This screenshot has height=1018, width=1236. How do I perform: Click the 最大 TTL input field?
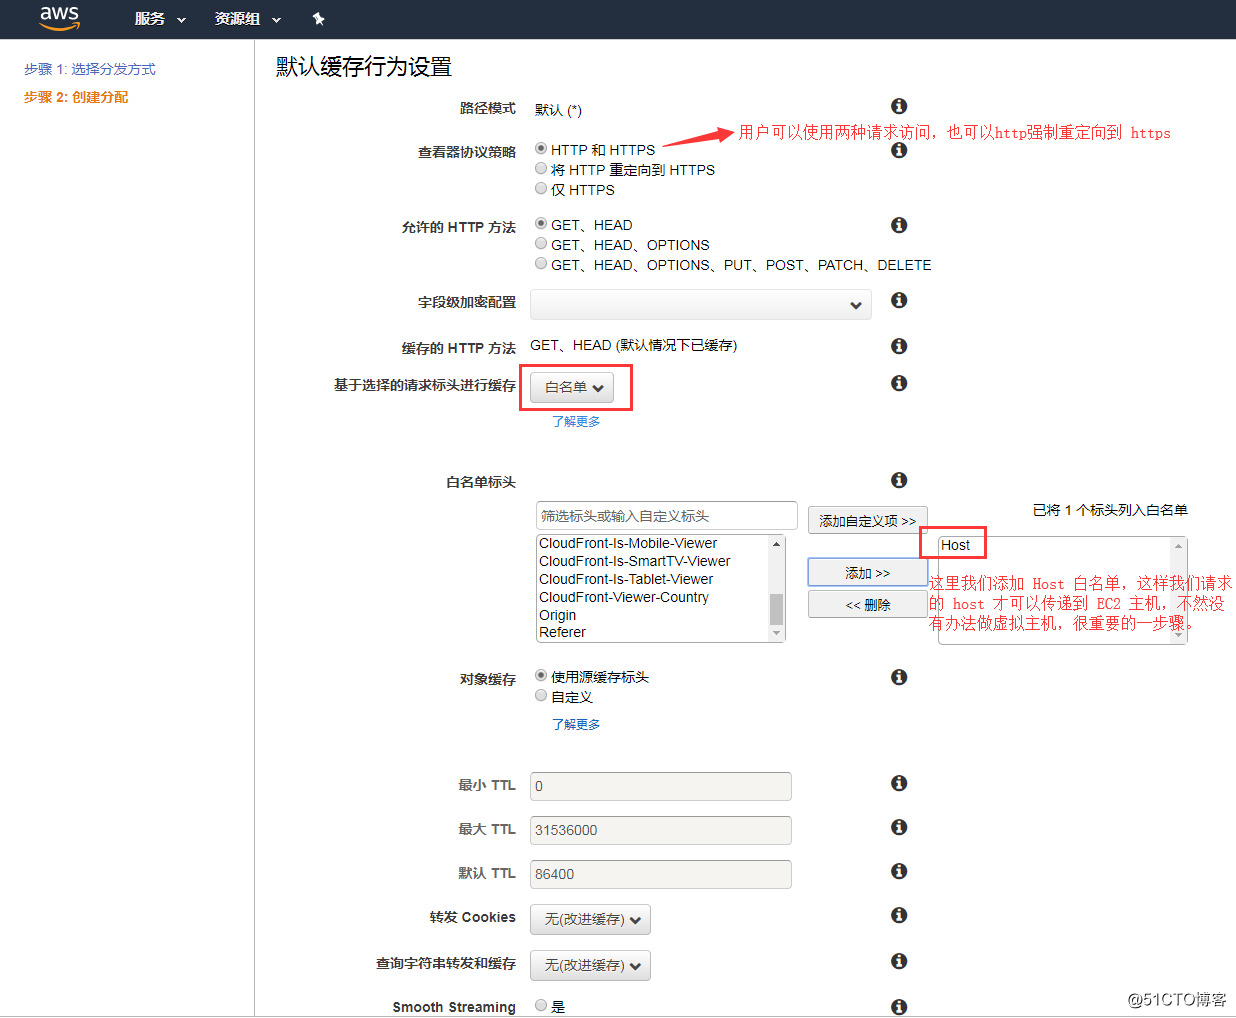[x=661, y=830]
